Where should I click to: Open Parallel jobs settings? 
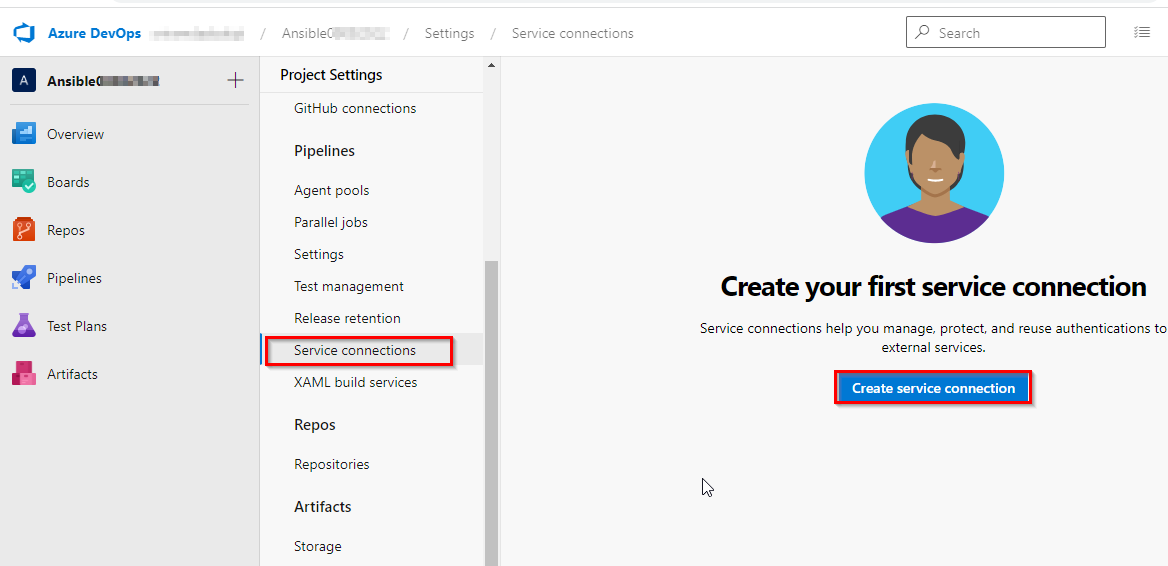pos(331,222)
